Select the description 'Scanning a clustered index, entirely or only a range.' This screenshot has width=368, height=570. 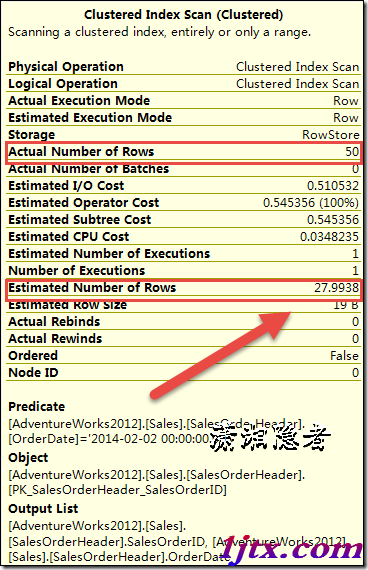point(160,32)
